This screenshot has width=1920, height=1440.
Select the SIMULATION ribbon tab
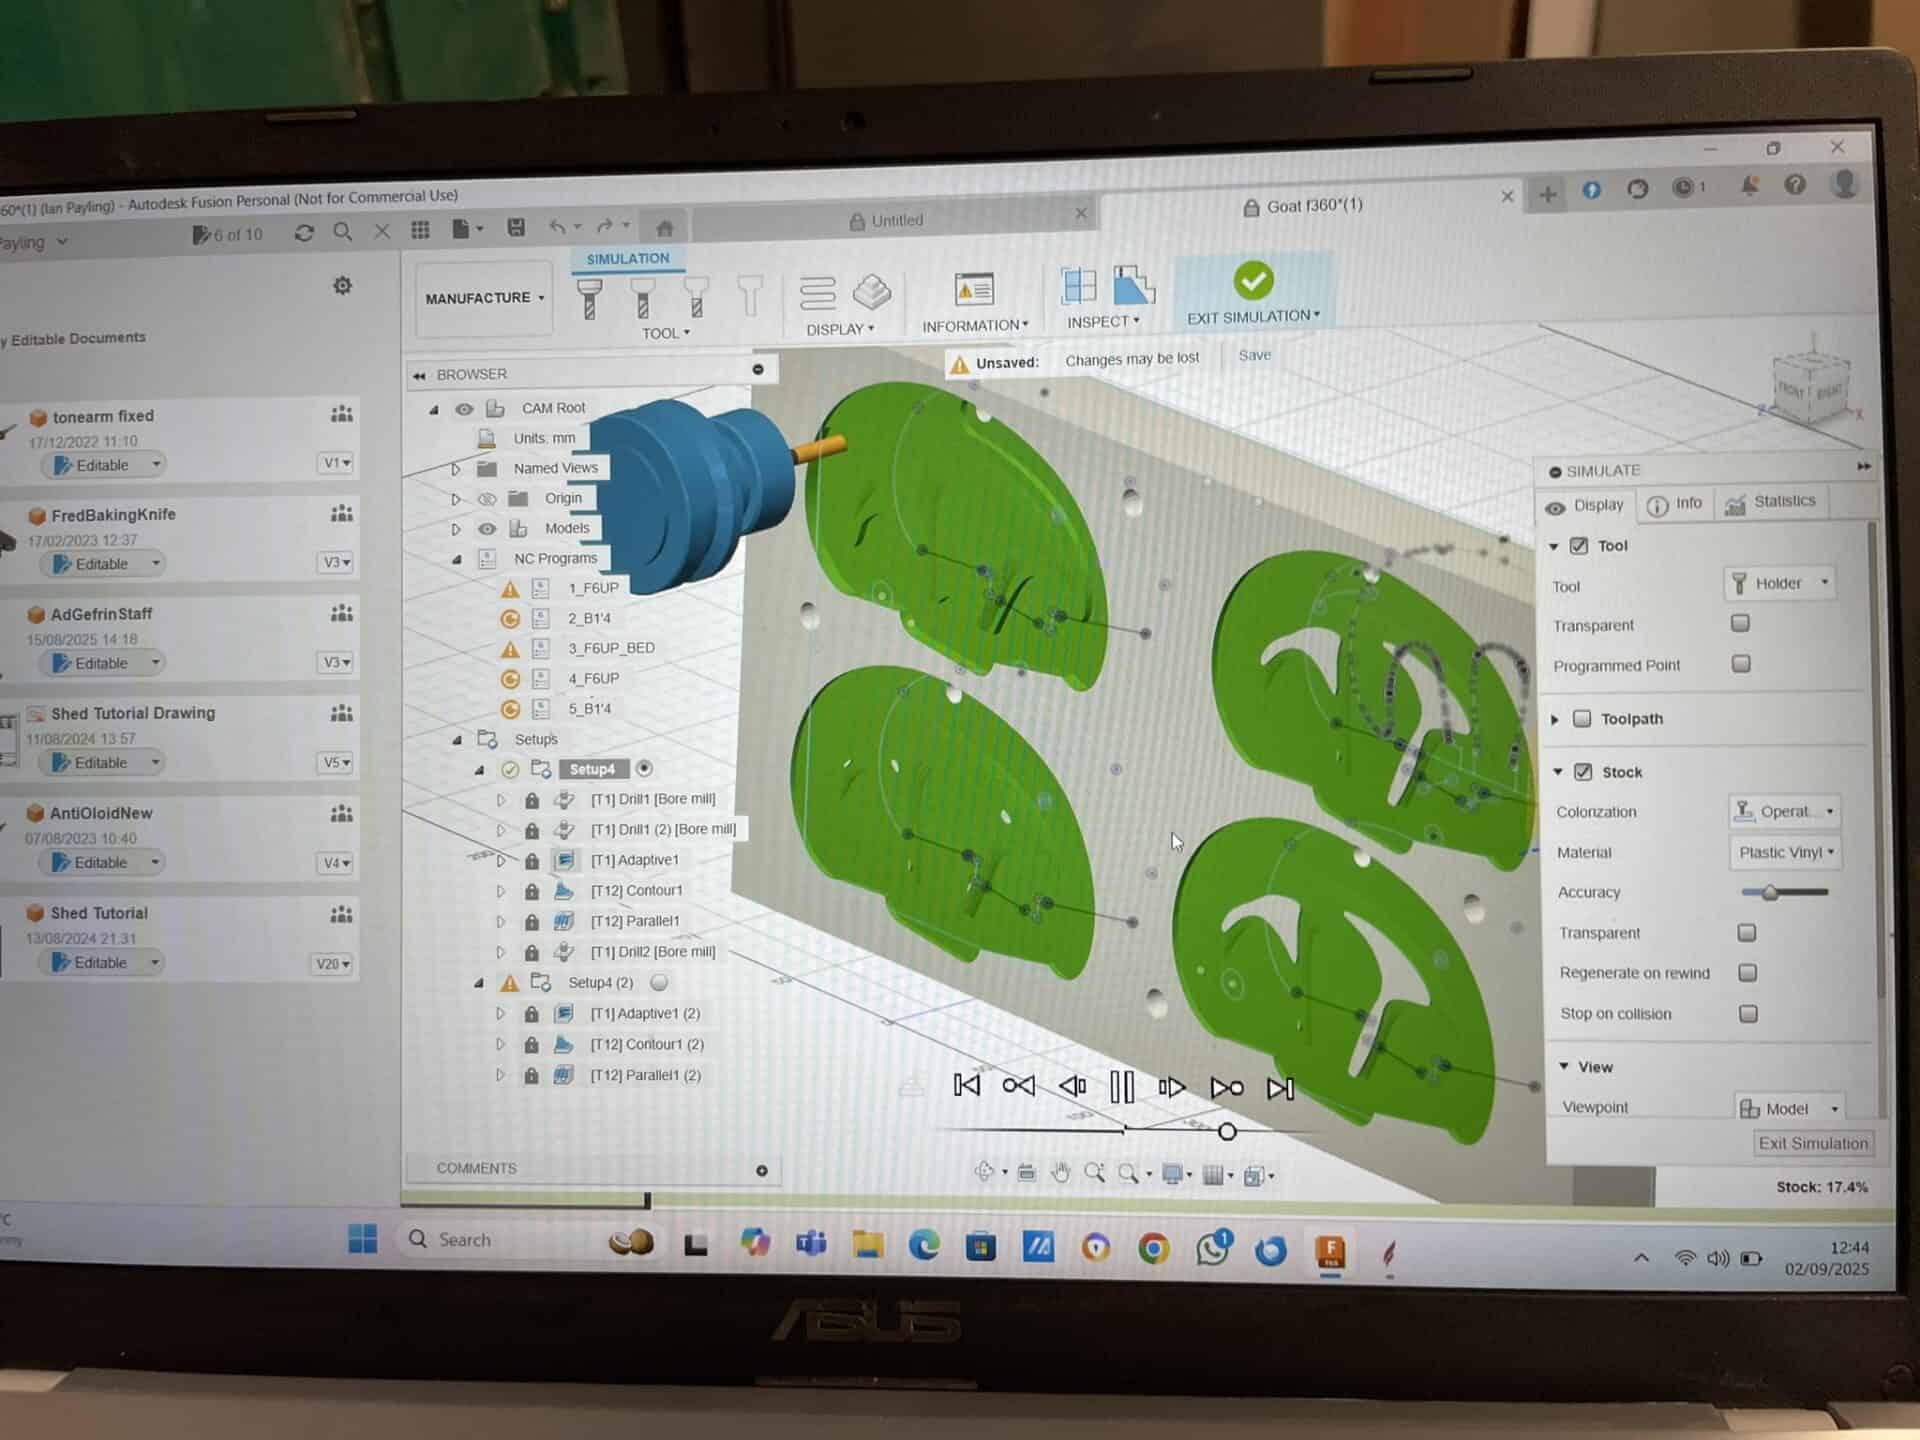point(628,258)
